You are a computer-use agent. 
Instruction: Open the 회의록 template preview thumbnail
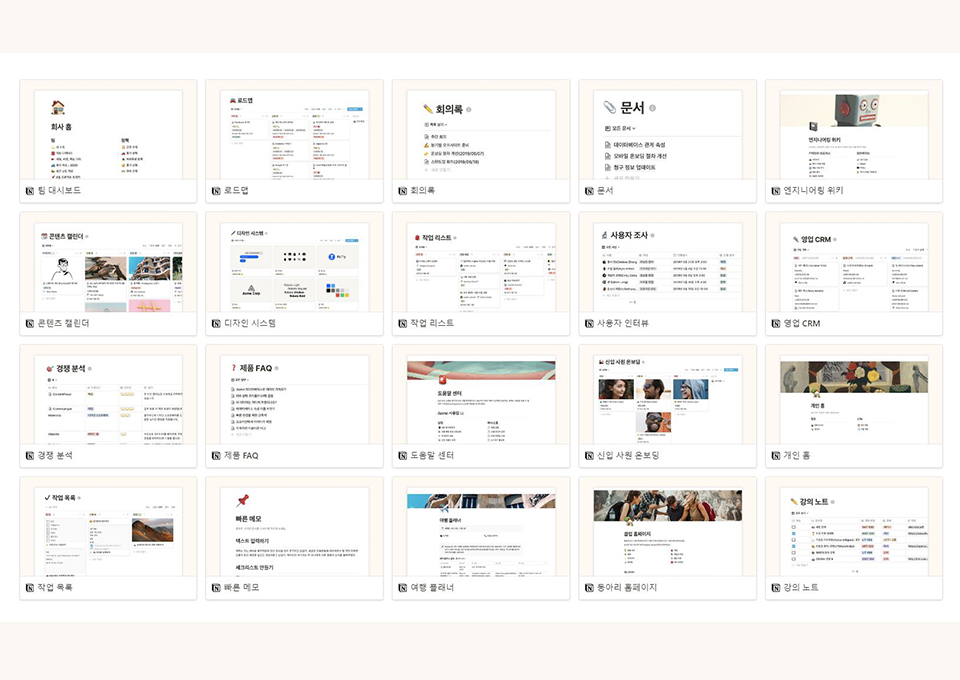tap(481, 135)
